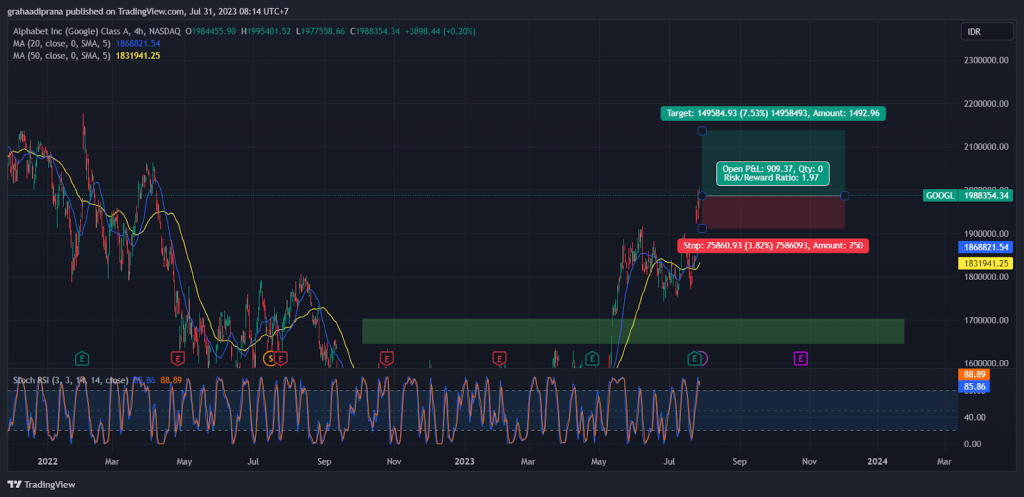Click the purple upcoming earnings marker
This screenshot has height=497, width=1024.
coord(801,358)
